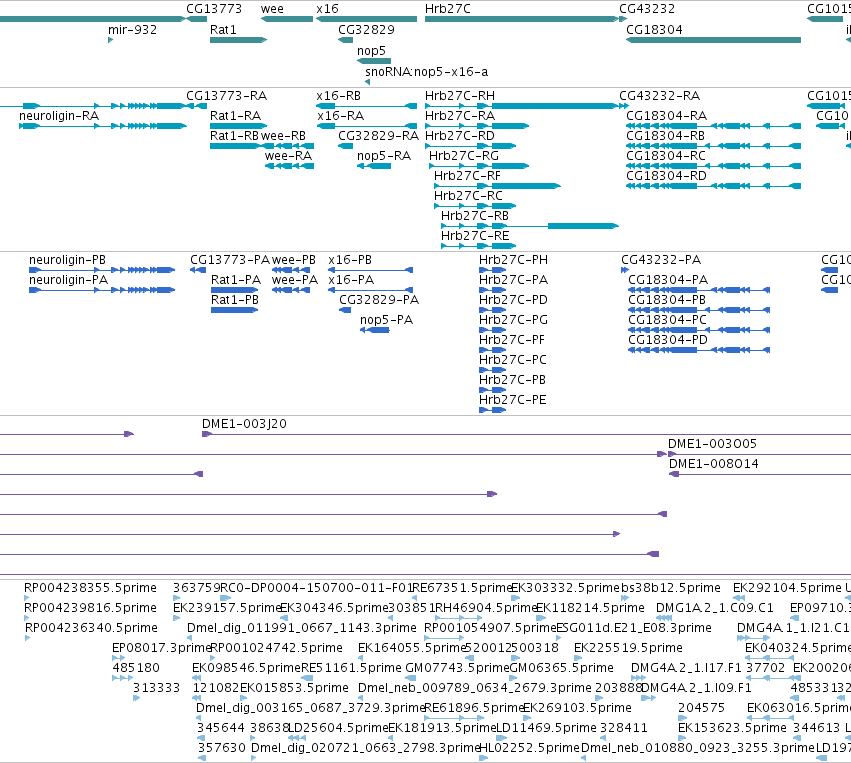Click the nop5 gene label
Screen dimensions: 851x763
pyautogui.click(x=371, y=50)
